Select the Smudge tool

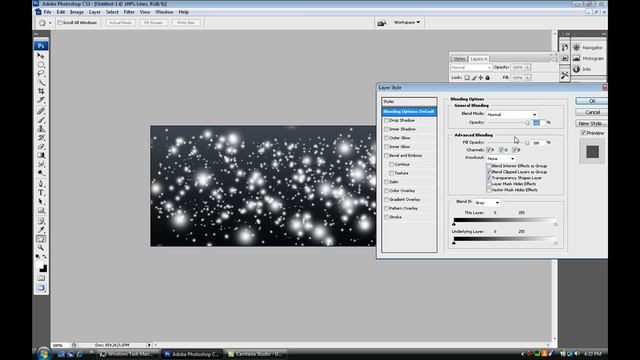click(41, 164)
